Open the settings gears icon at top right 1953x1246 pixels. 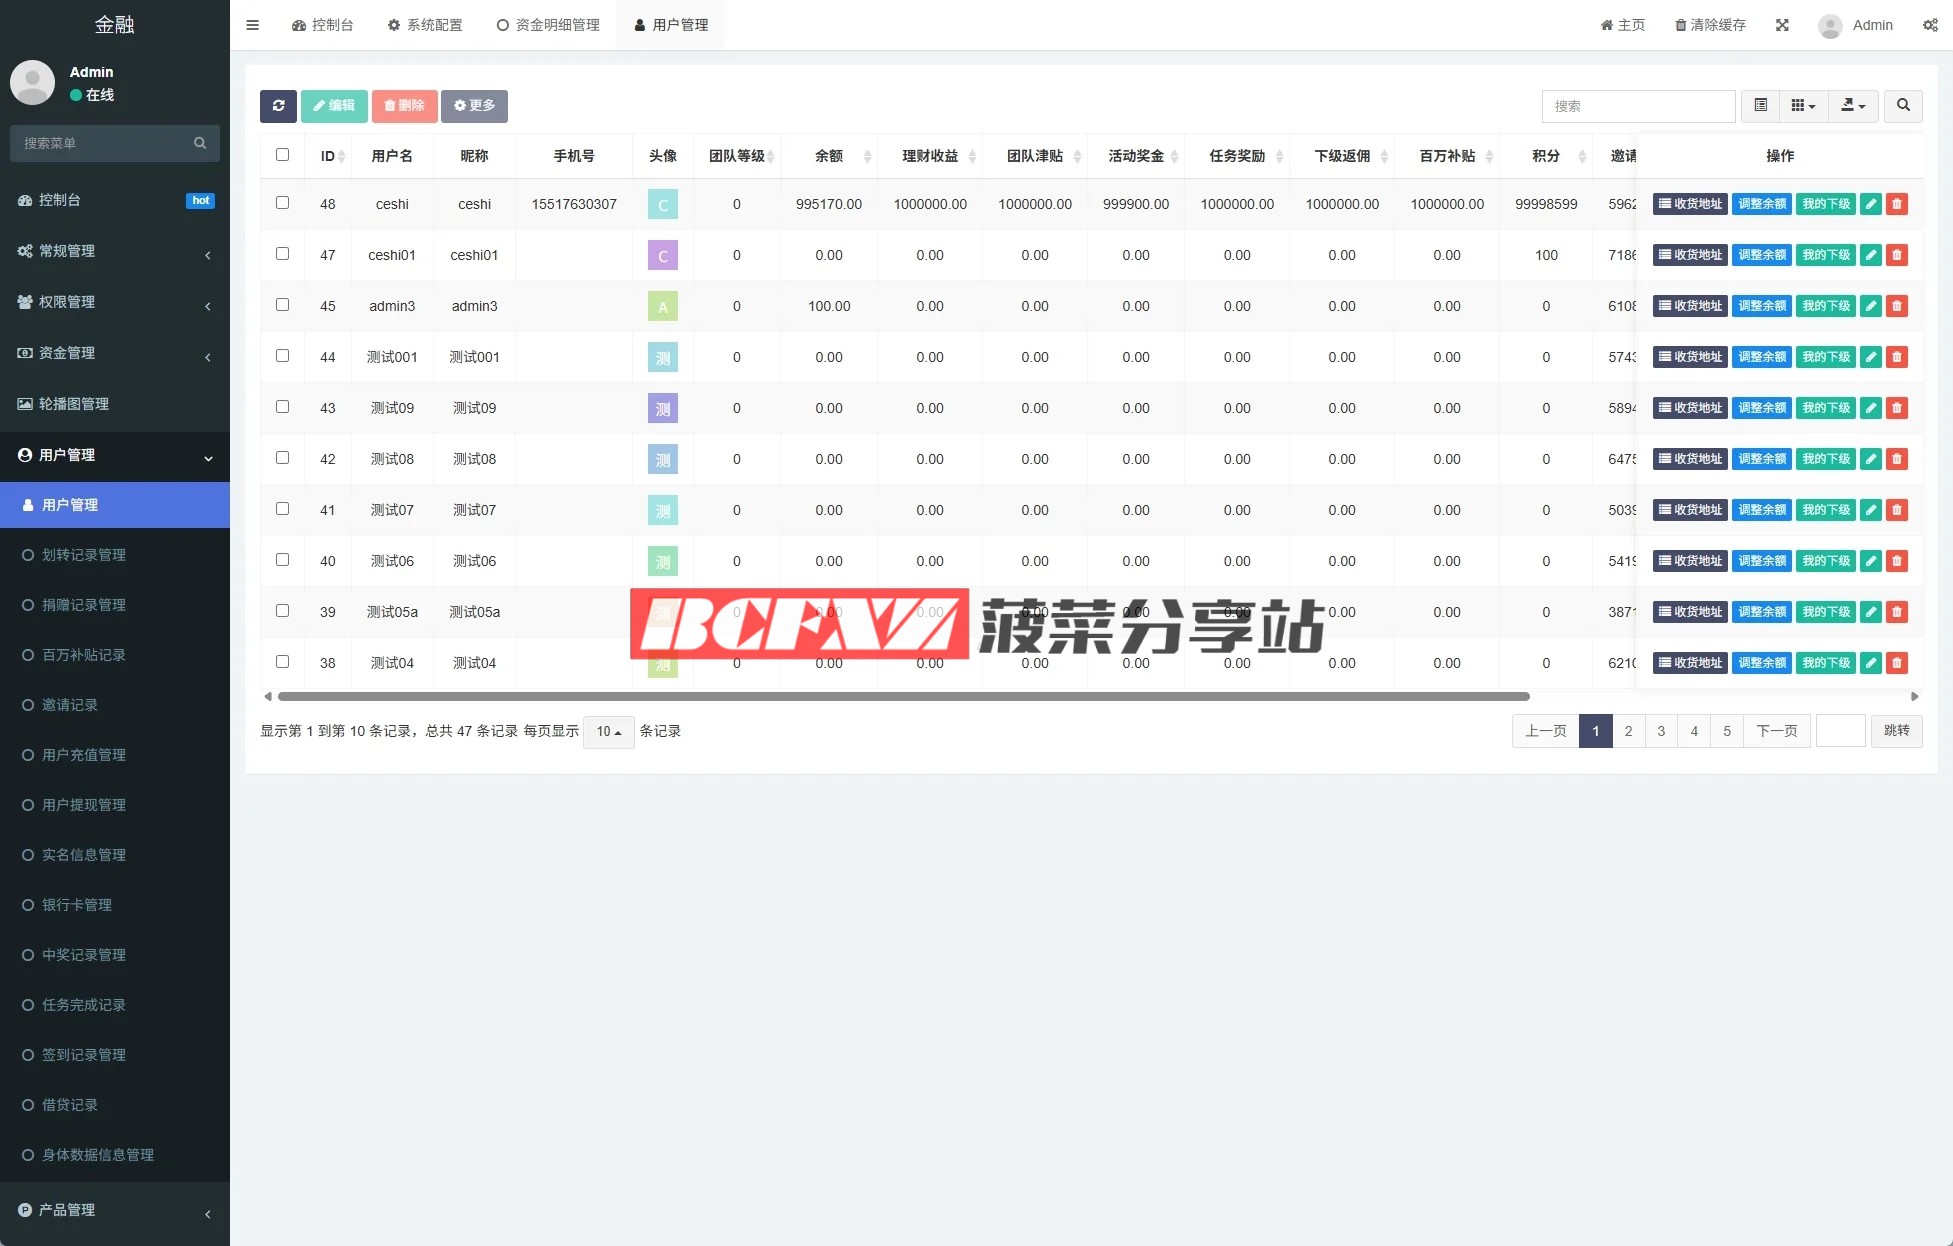pyautogui.click(x=1930, y=25)
